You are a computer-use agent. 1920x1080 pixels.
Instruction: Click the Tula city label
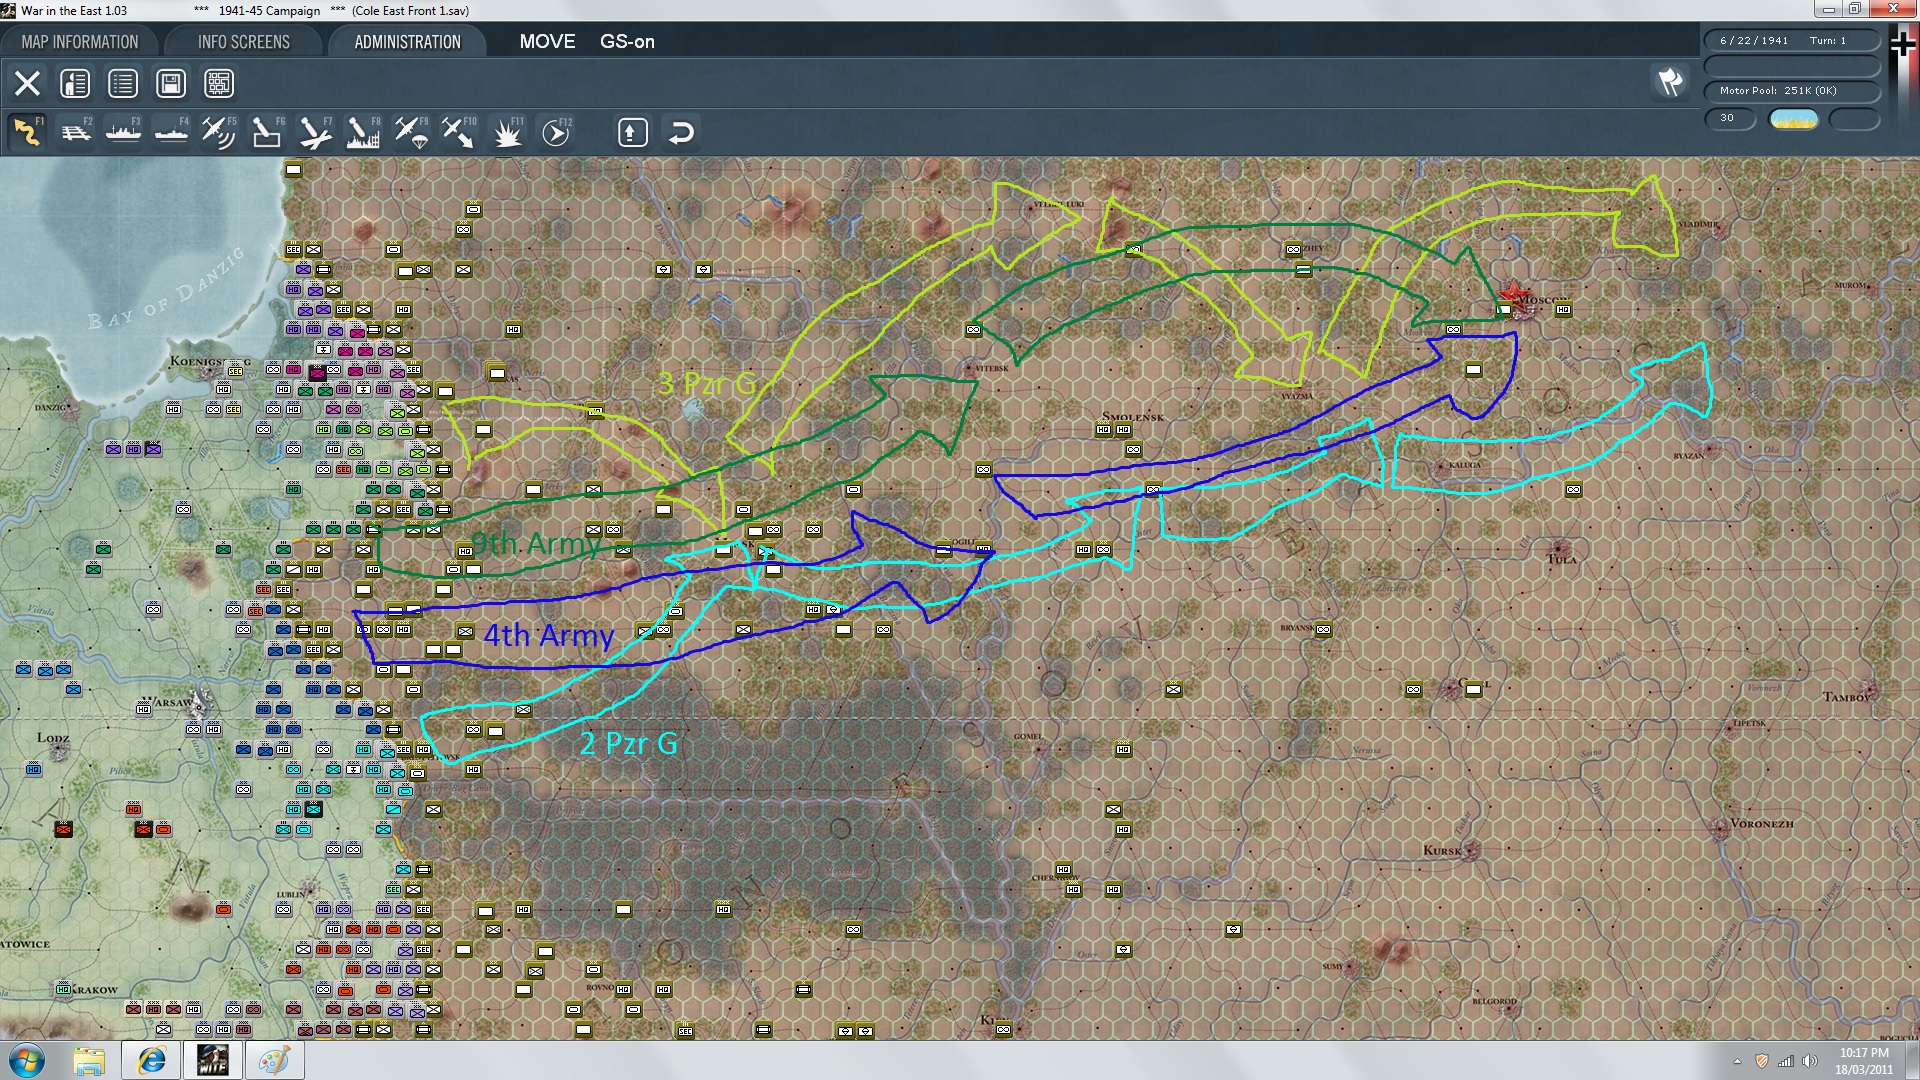click(x=1561, y=559)
